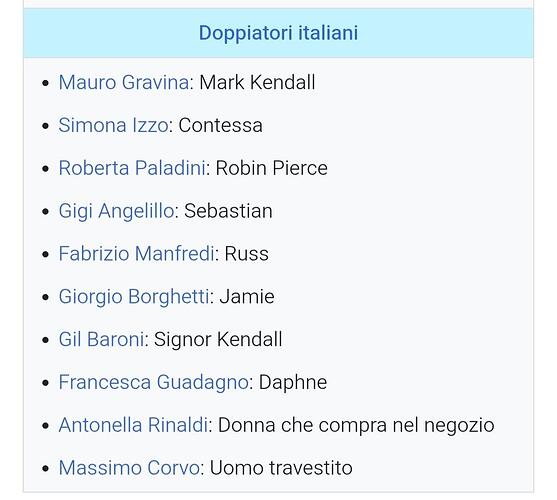The height and width of the screenshot is (500, 557).
Task: Follow the Massimo Corvo link
Action: click(x=129, y=468)
